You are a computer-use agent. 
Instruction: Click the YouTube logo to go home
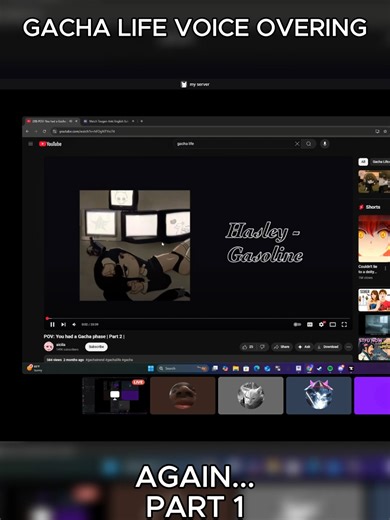[50, 144]
